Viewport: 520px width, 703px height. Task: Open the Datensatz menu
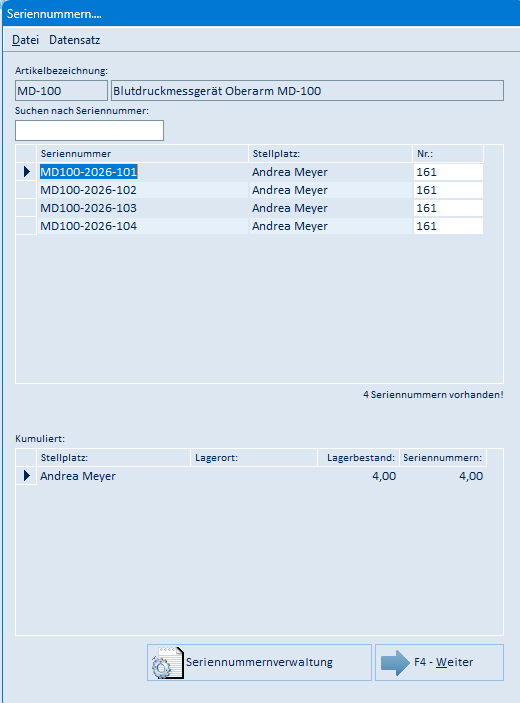pyautogui.click(x=74, y=40)
